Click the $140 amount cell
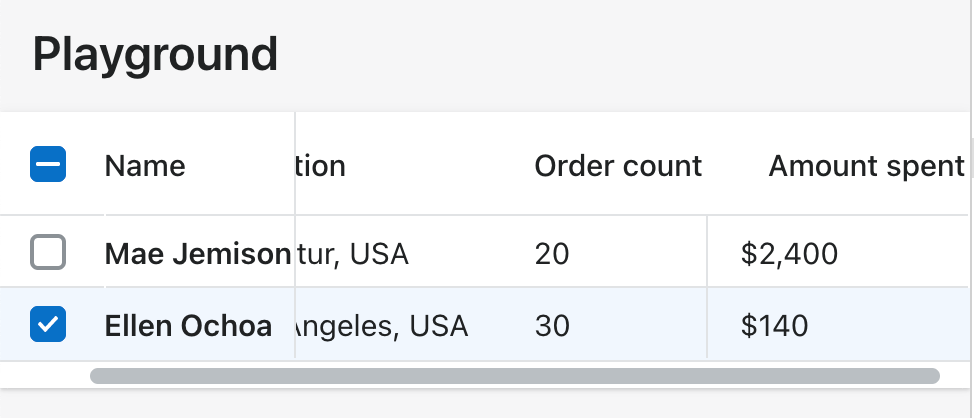The width and height of the screenshot is (974, 418). (x=774, y=325)
